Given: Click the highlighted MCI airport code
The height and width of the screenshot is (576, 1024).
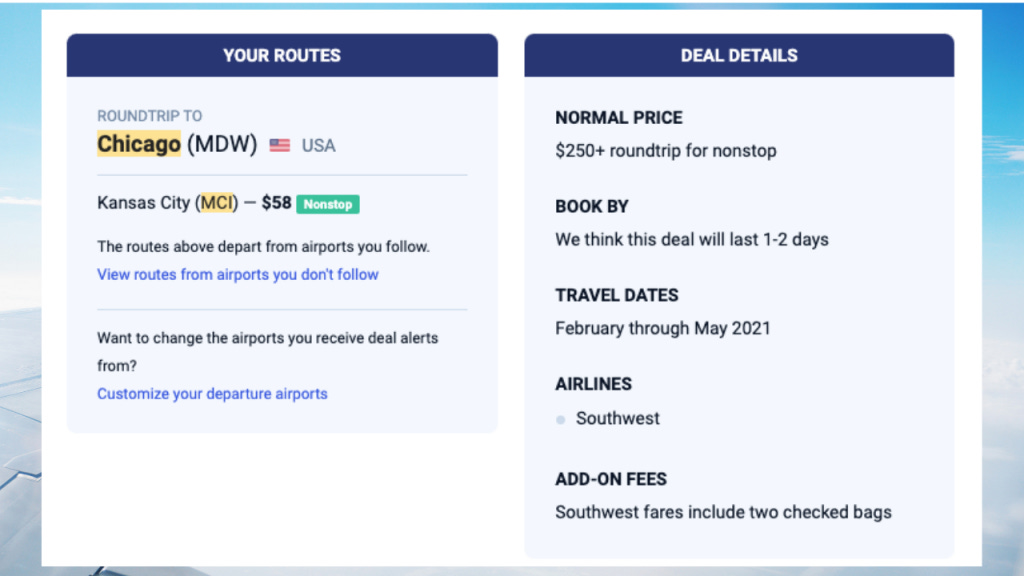Looking at the screenshot, I should pyautogui.click(x=217, y=203).
